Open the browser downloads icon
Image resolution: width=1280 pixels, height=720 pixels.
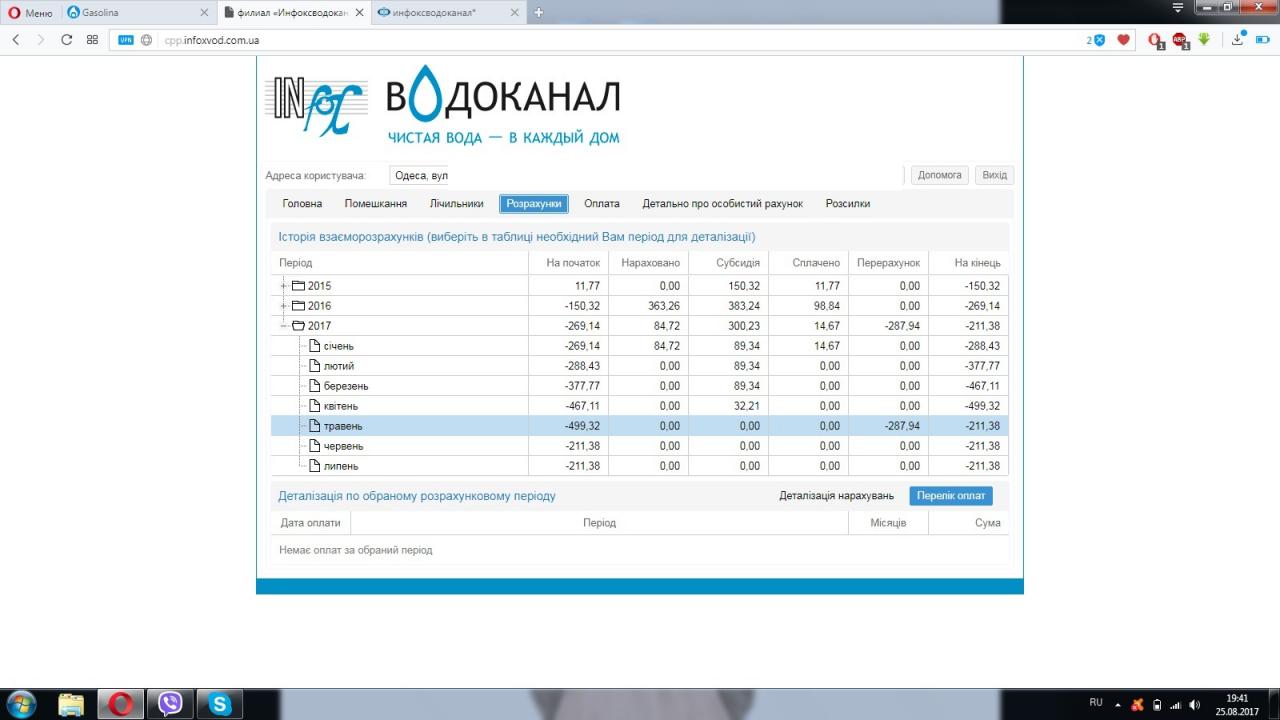click(1237, 40)
